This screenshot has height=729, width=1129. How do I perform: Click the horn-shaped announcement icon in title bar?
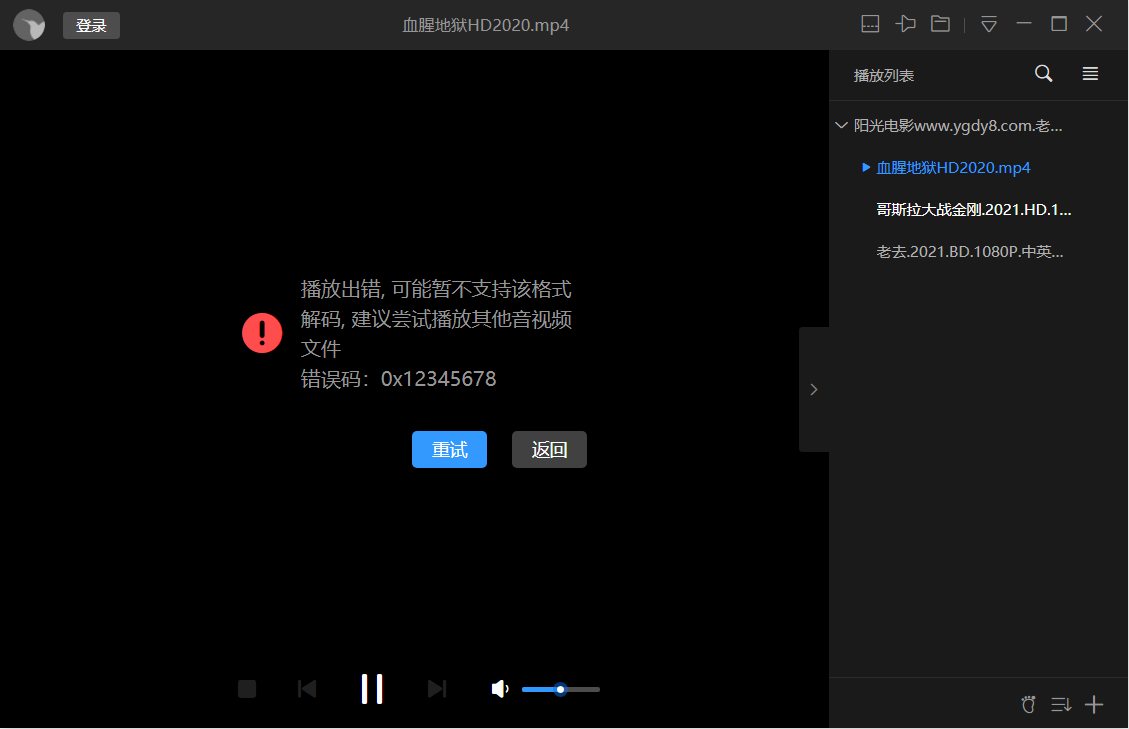pos(906,24)
